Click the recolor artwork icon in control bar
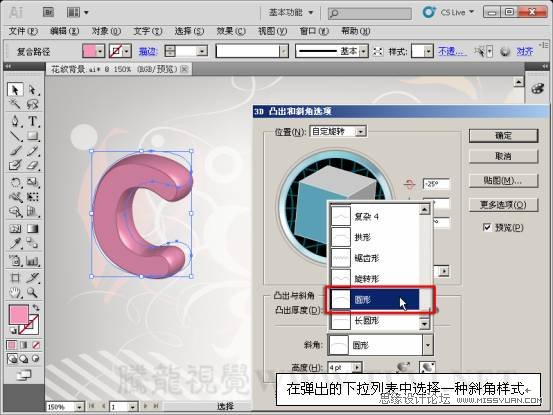Viewport: 553px width, 415px height. pos(505,51)
